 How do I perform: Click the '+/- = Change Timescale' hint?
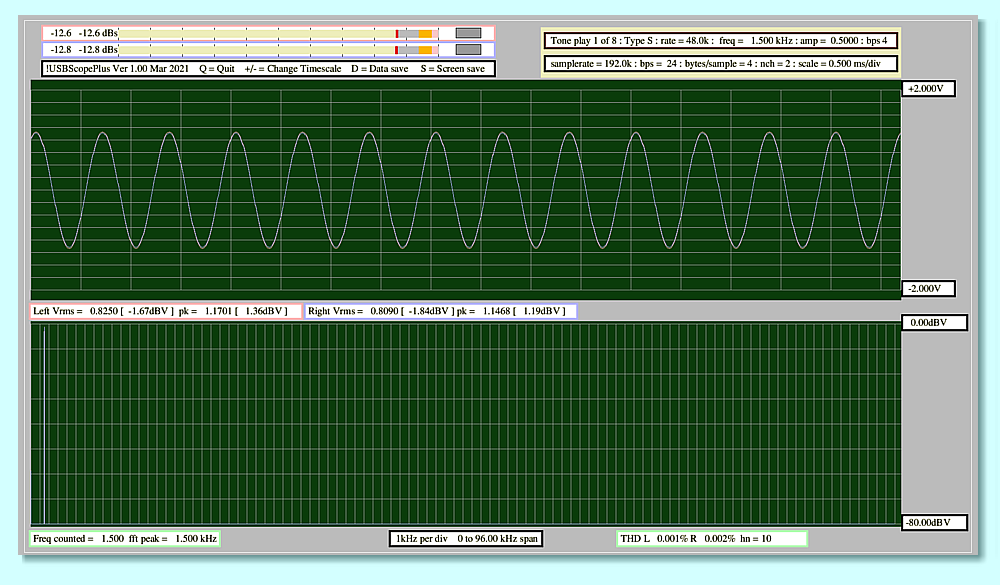(293, 69)
